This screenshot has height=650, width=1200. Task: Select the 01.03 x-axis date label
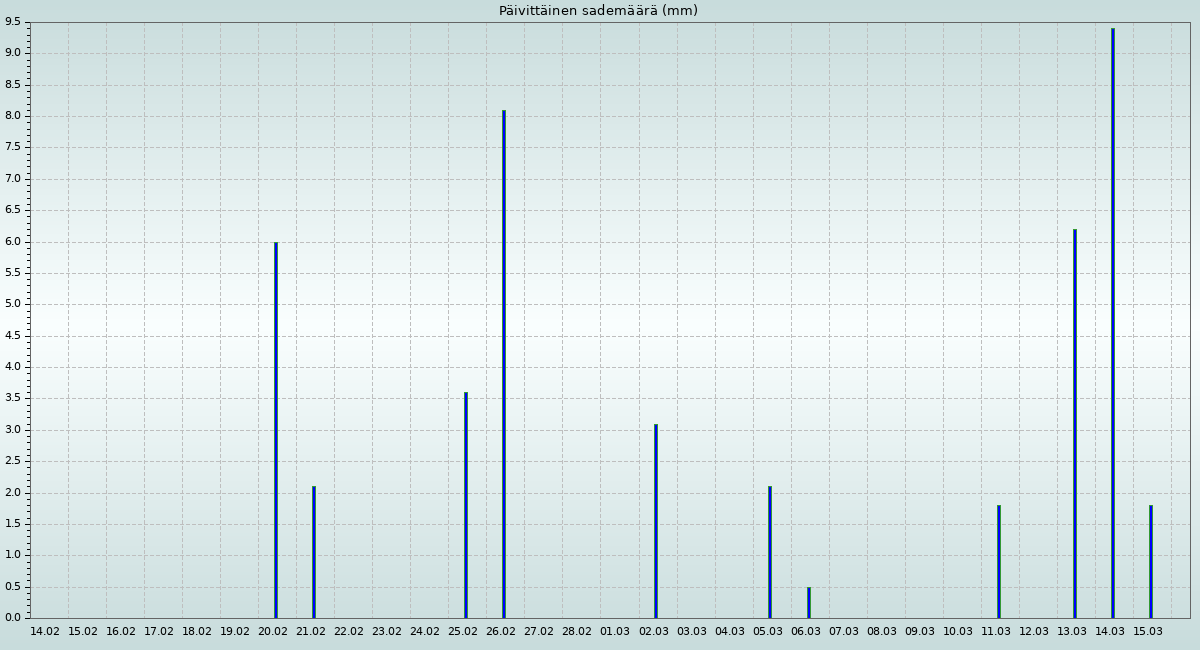point(615,632)
